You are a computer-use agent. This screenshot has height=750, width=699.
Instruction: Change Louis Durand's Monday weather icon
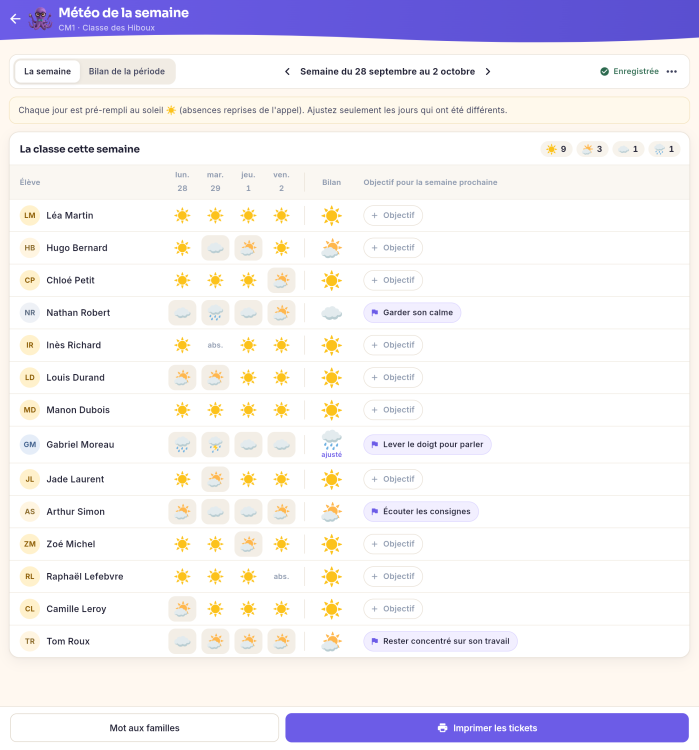click(182, 377)
